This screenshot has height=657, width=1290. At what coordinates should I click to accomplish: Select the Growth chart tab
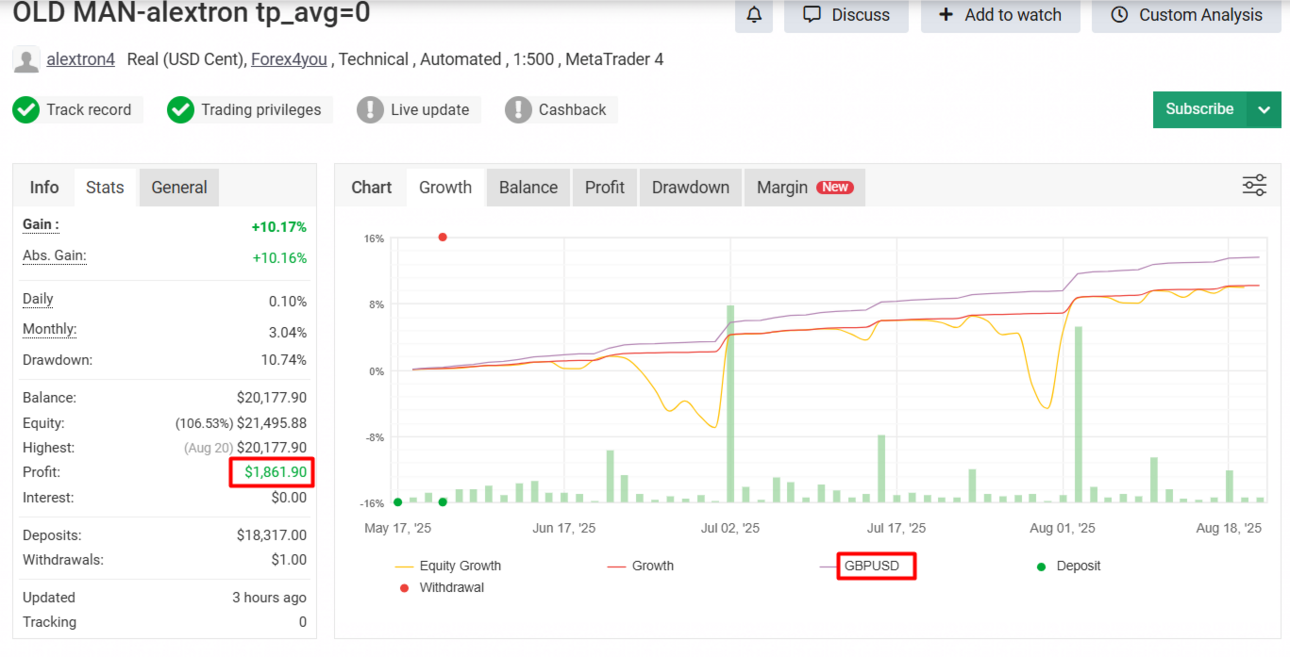tap(445, 187)
